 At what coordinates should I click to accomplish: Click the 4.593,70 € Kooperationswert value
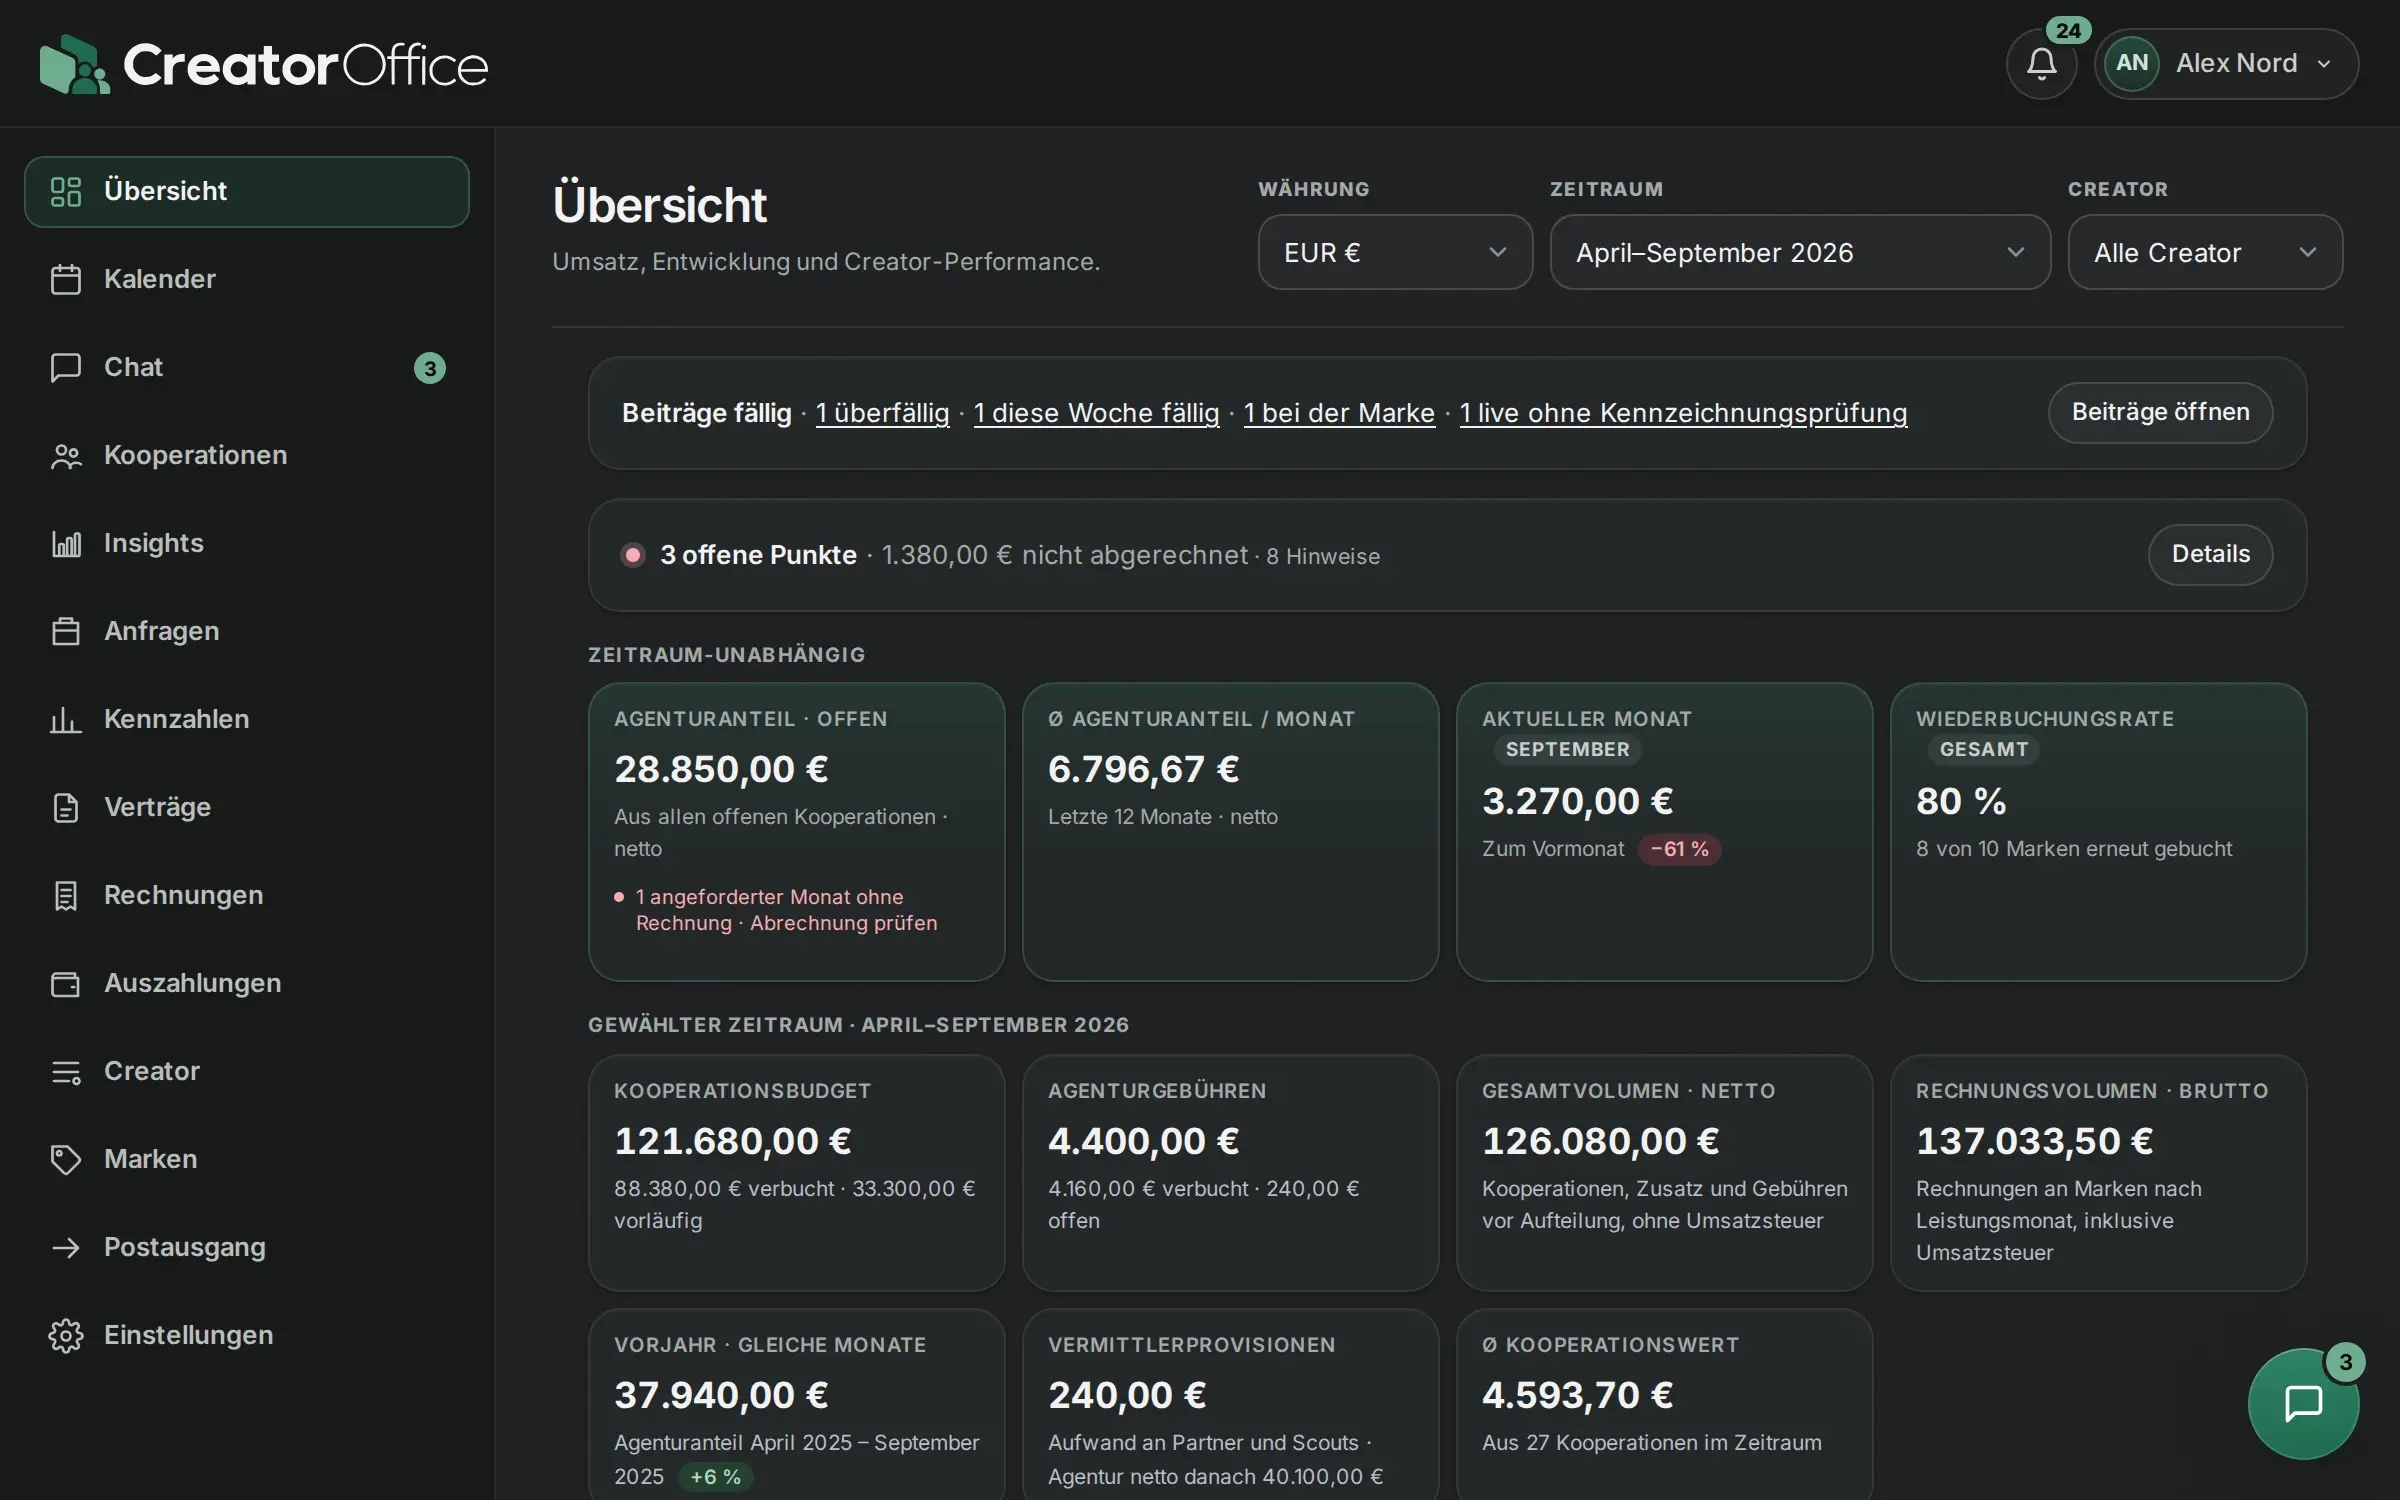(x=1577, y=1395)
